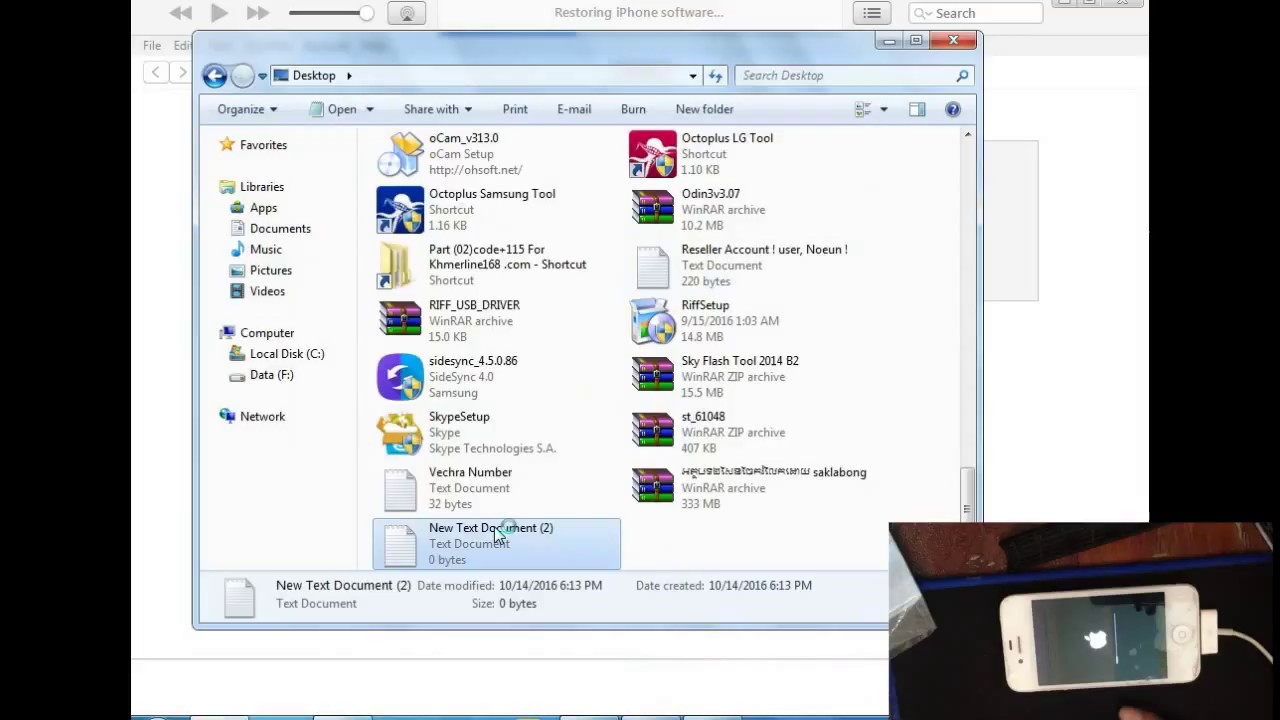Open the Pictures library
The width and height of the screenshot is (1280, 720).
click(x=270, y=271)
